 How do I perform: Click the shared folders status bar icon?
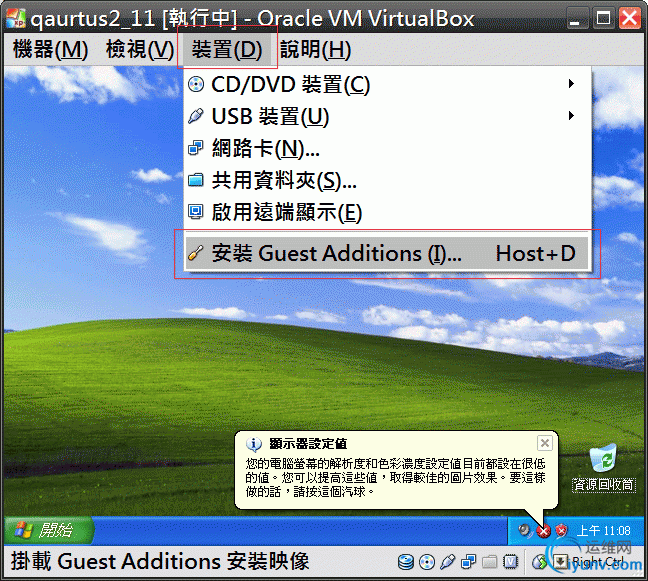pos(490,562)
